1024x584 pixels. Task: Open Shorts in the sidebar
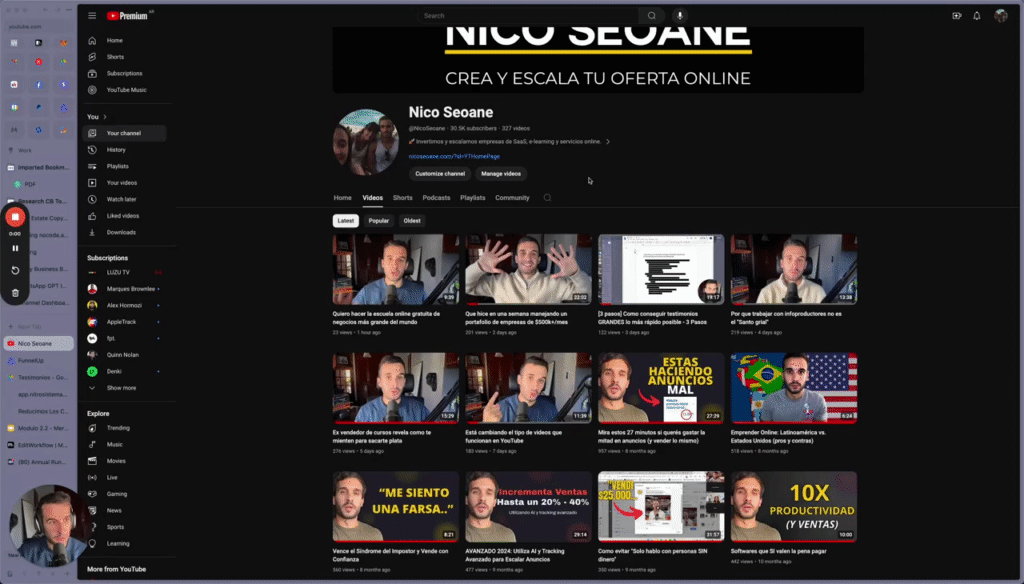tap(125, 57)
